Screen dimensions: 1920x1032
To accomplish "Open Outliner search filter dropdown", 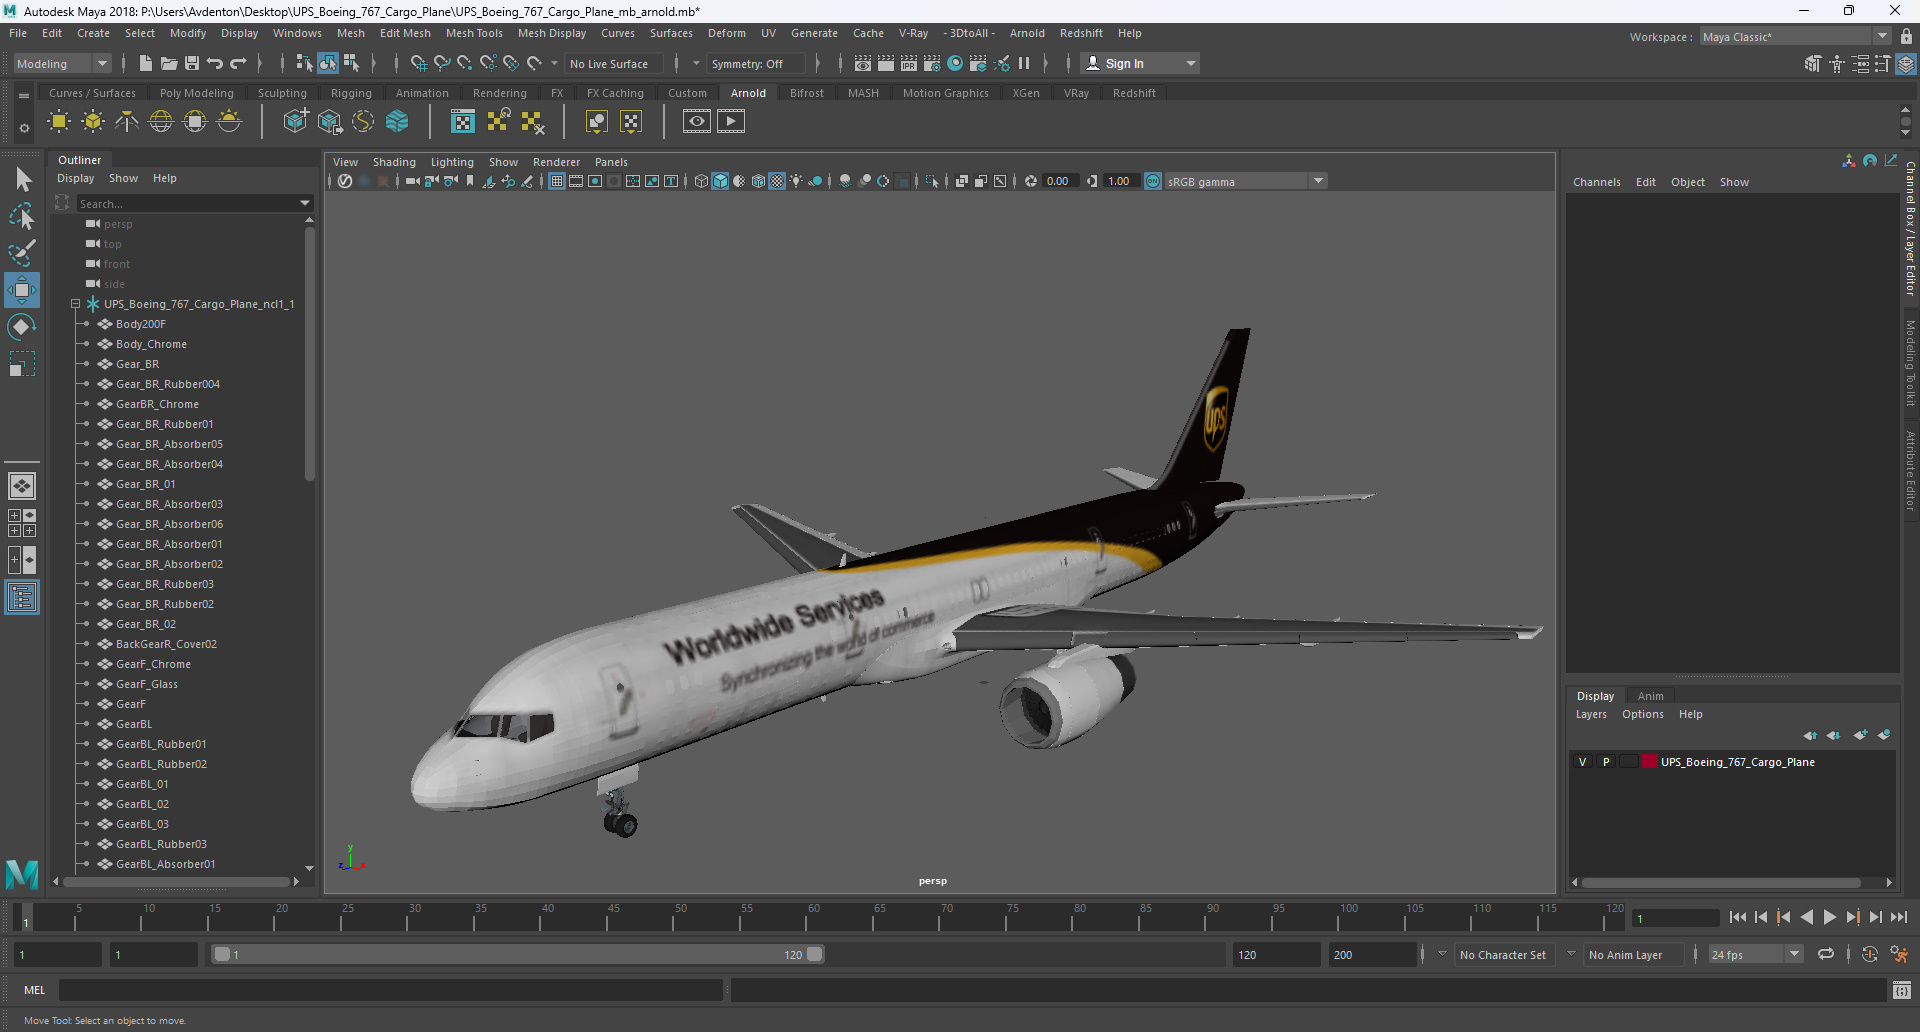I will point(305,203).
